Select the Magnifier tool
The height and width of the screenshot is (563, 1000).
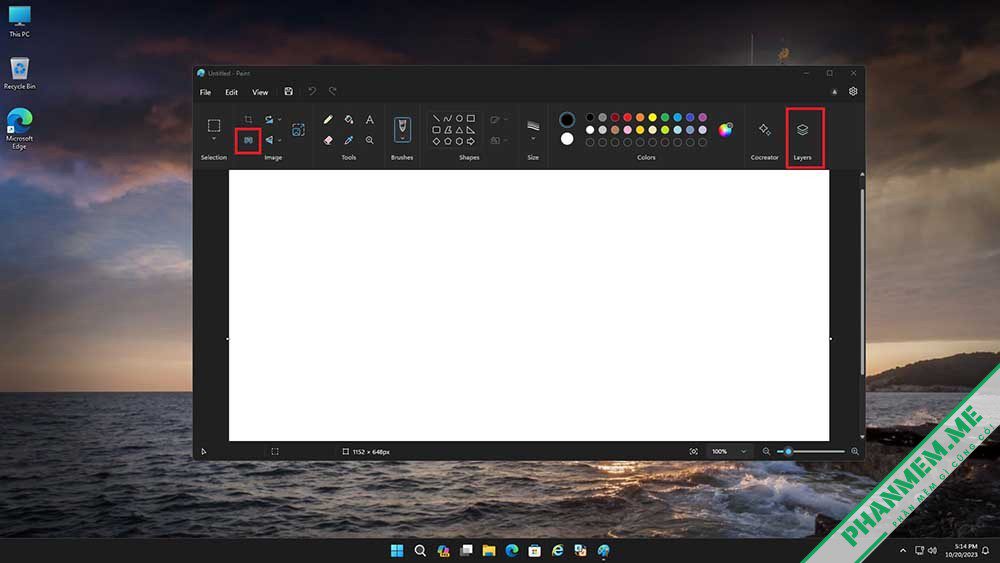[369, 140]
